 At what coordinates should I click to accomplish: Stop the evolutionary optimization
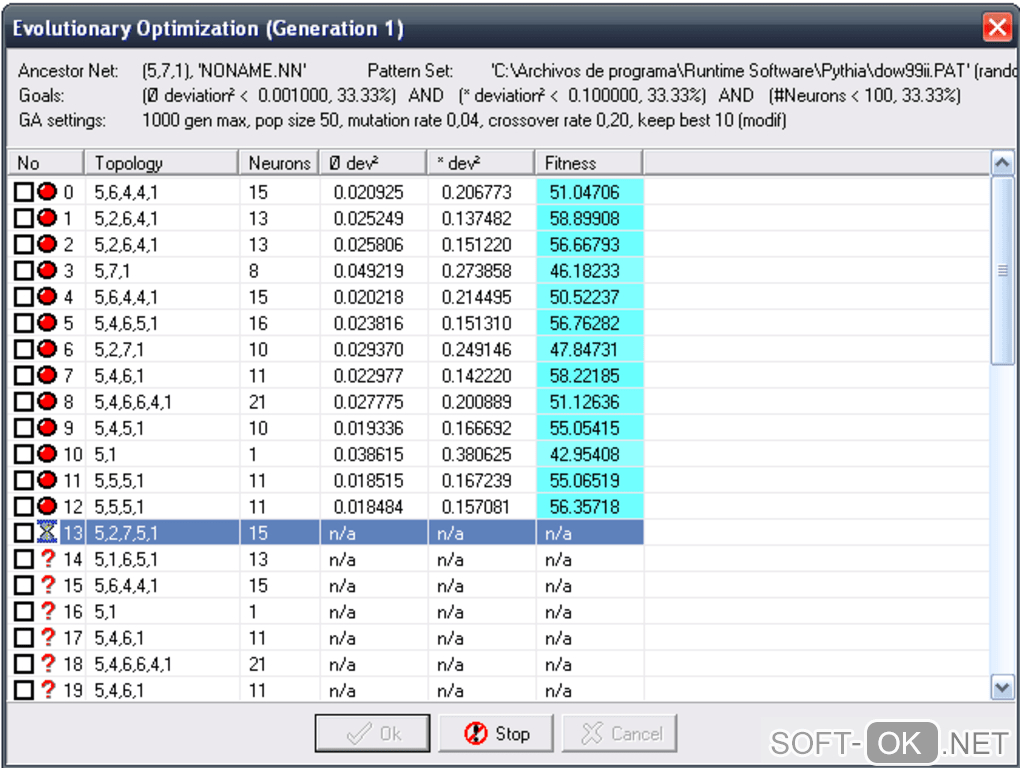[x=496, y=734]
